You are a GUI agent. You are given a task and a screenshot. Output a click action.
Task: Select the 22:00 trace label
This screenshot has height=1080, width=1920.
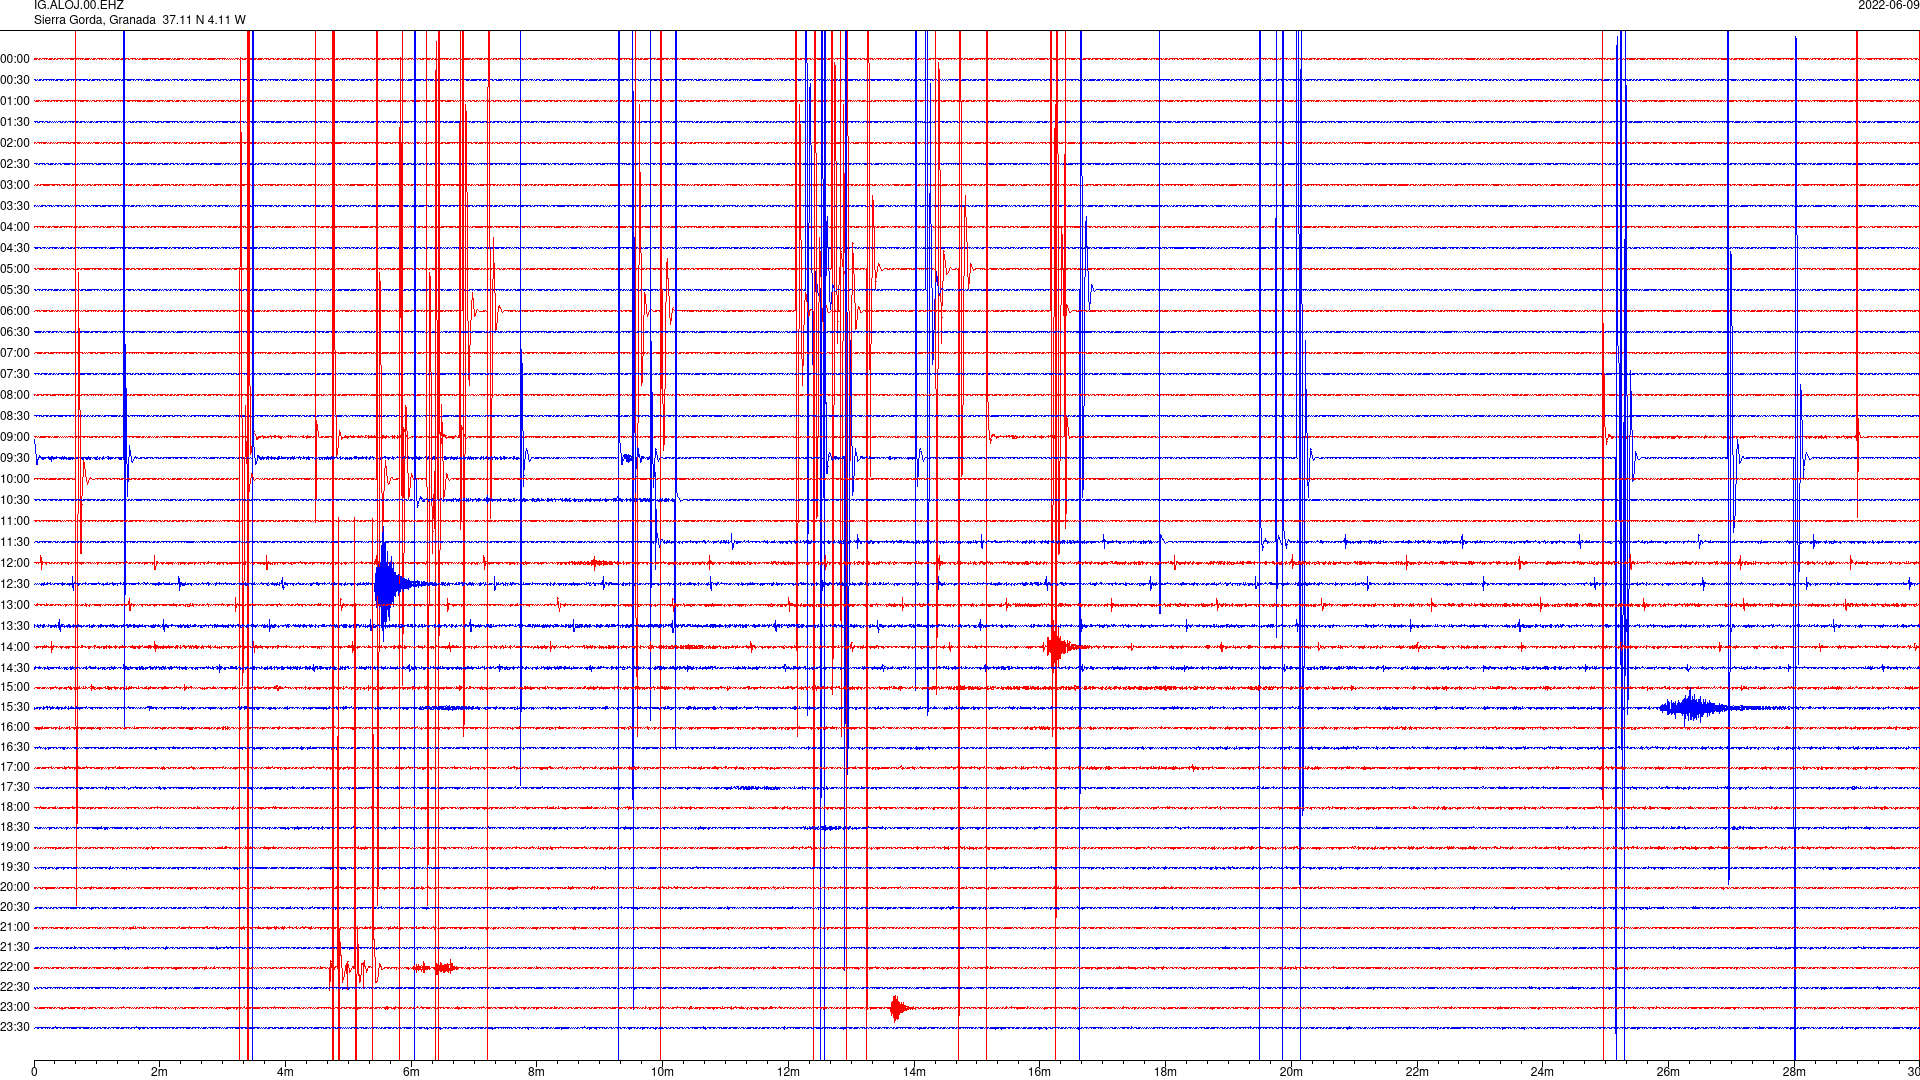15,967
